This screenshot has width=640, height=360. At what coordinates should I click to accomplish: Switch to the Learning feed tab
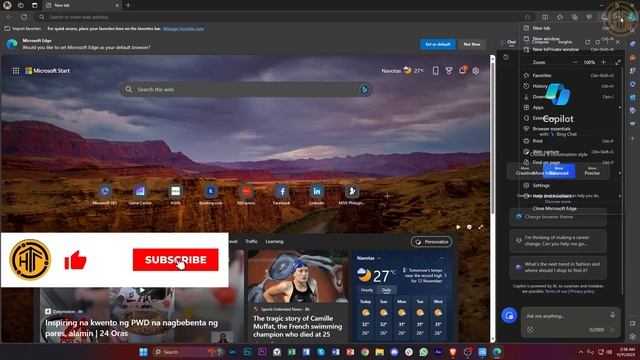274,241
